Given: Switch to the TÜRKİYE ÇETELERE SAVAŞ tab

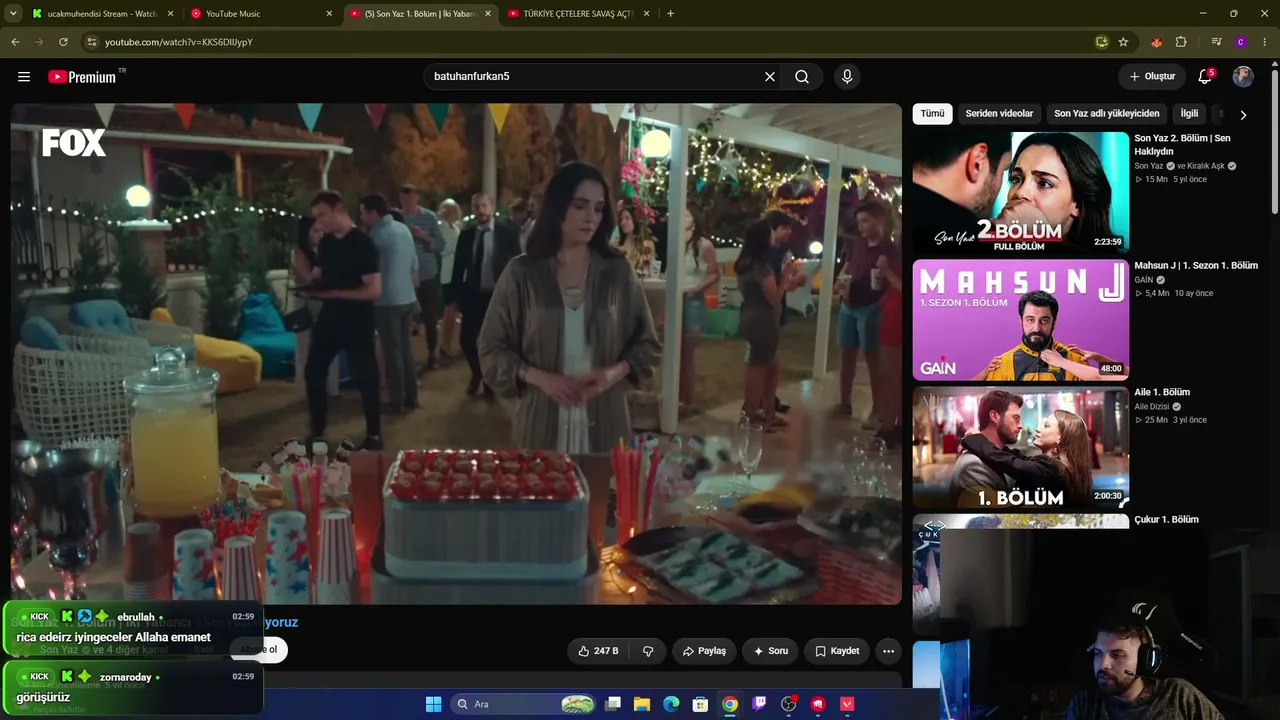Looking at the screenshot, I should [580, 14].
